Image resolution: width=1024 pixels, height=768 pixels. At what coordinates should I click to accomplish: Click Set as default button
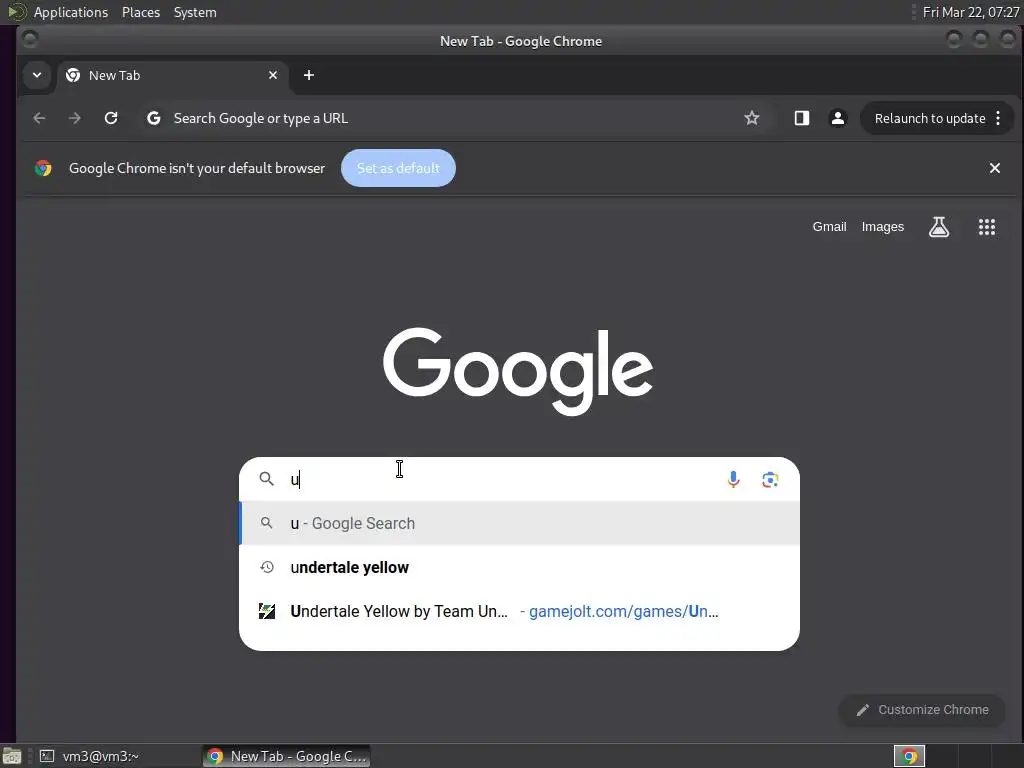(x=398, y=168)
